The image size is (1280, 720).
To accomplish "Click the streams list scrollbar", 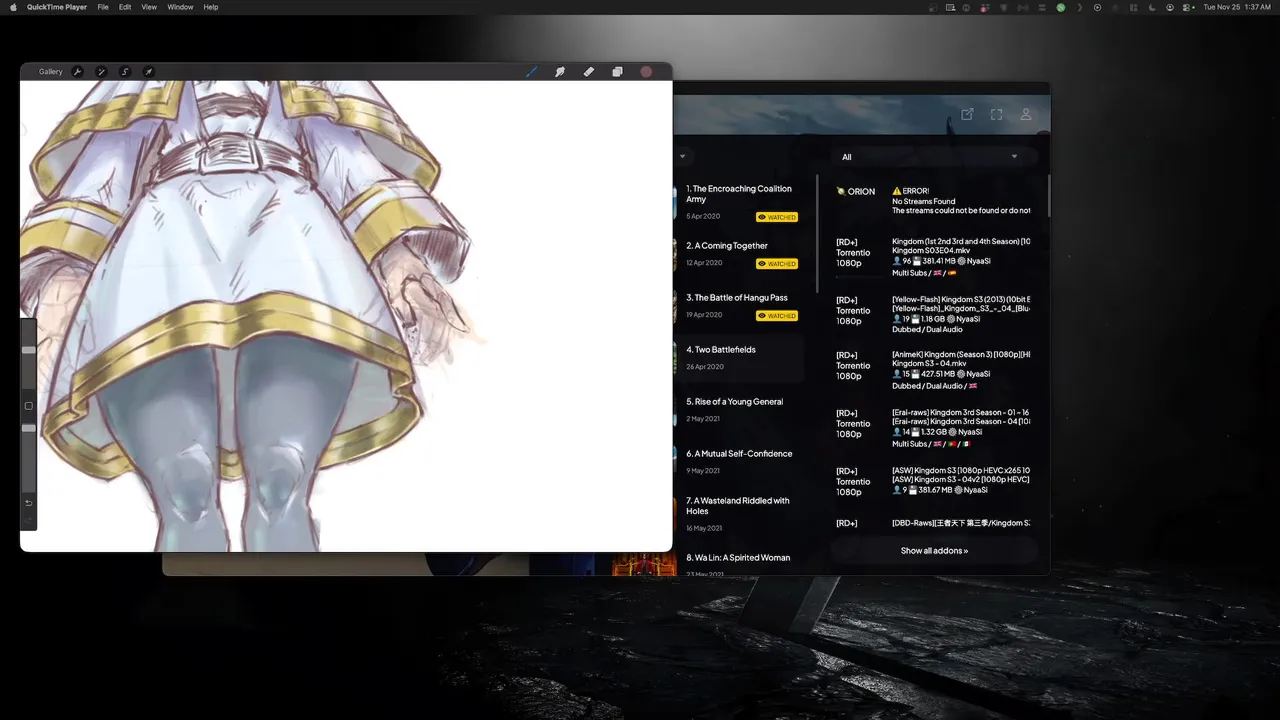I will (1048, 196).
